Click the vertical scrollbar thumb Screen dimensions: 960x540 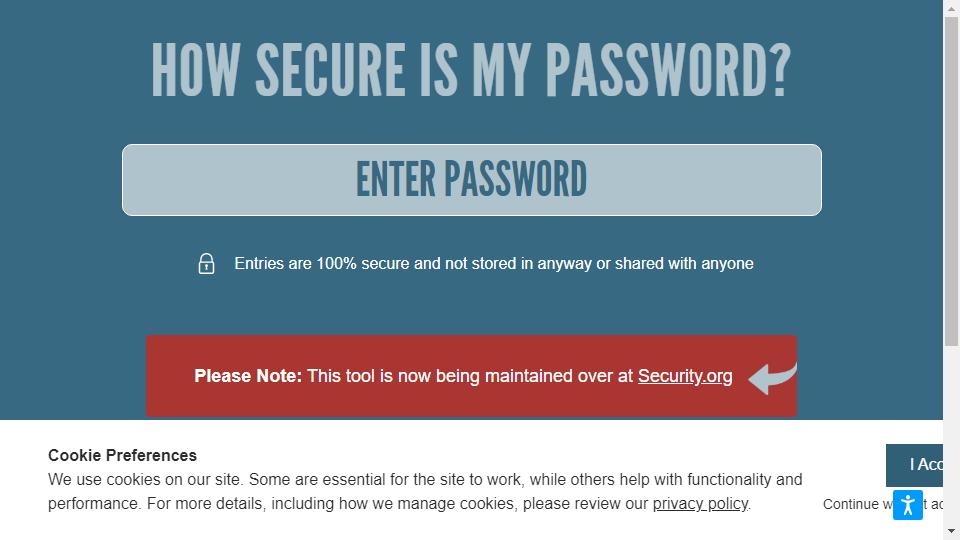coord(951,181)
